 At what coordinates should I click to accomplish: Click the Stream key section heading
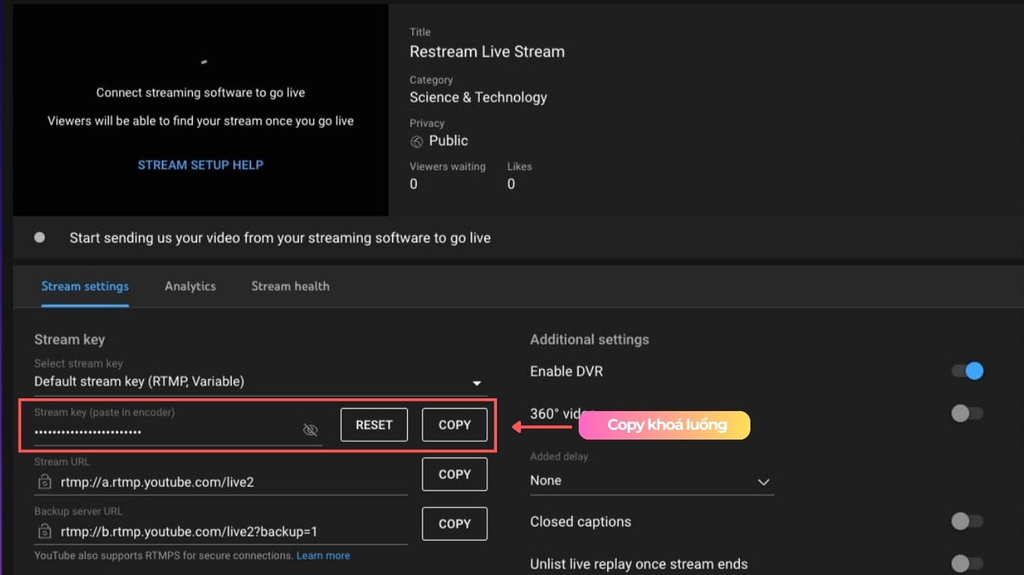(x=69, y=340)
